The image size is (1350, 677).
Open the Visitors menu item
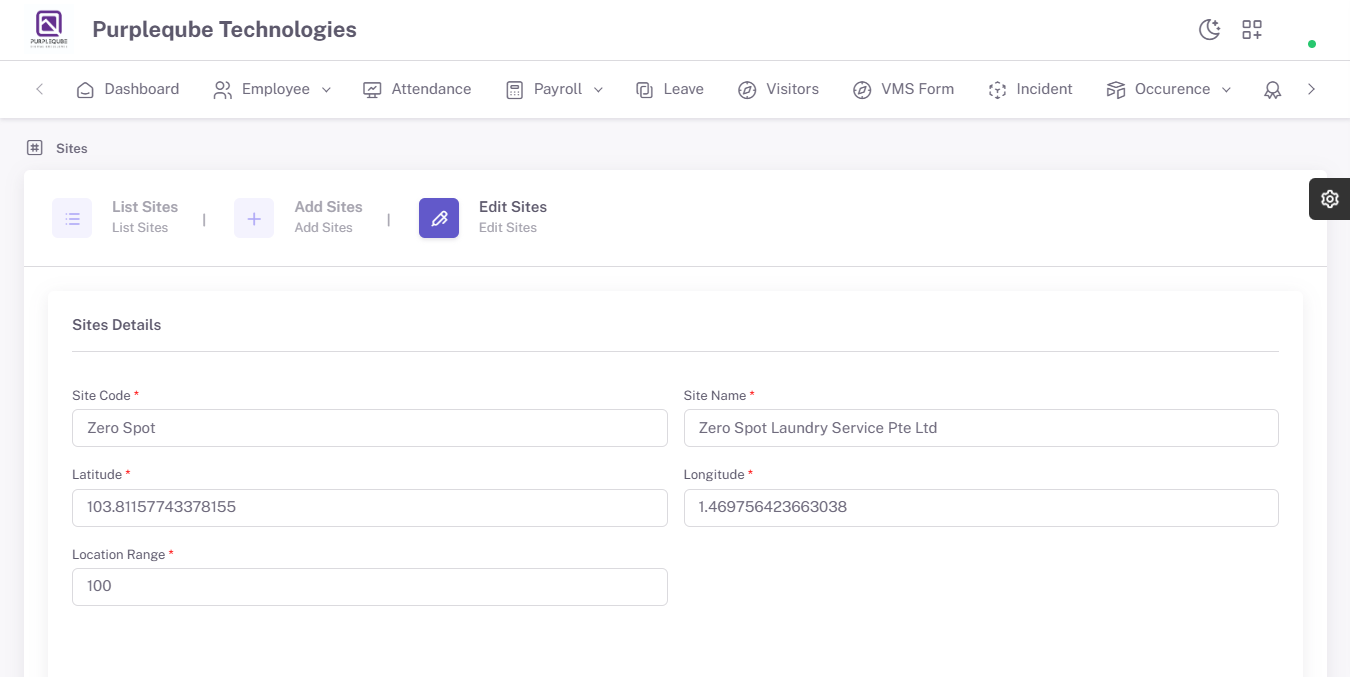coord(778,89)
